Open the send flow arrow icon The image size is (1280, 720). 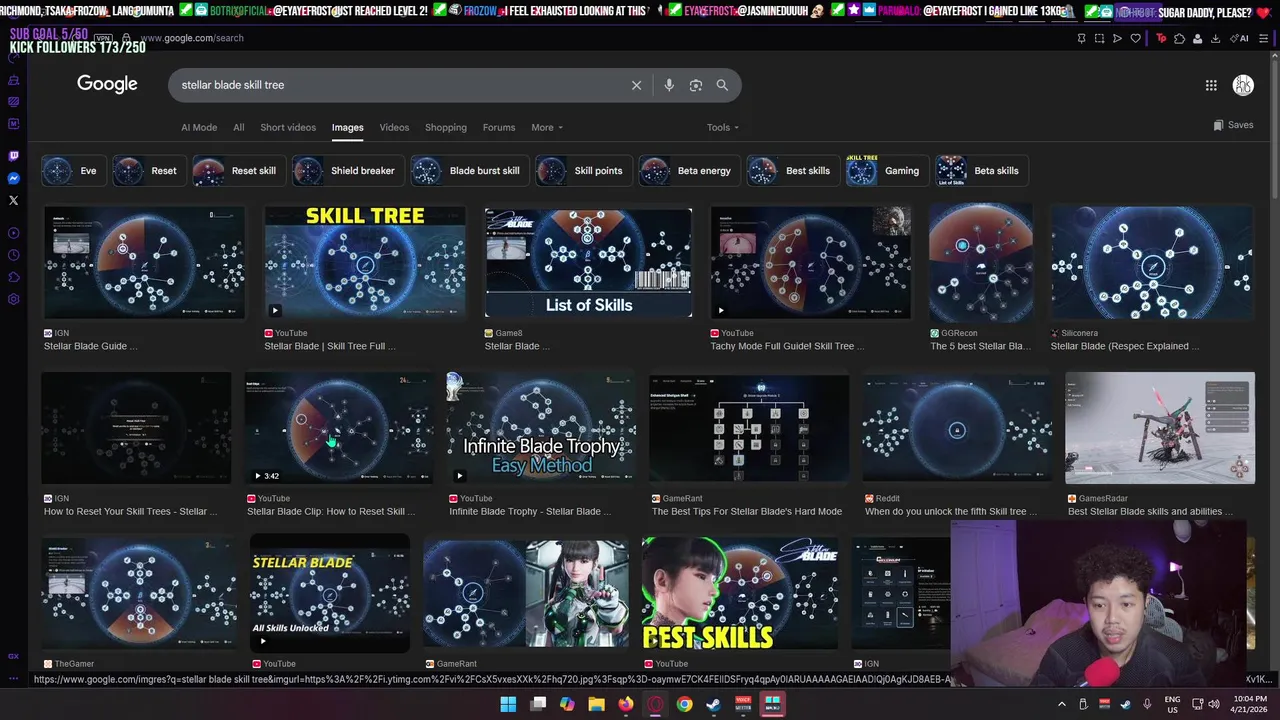click(x=1117, y=38)
